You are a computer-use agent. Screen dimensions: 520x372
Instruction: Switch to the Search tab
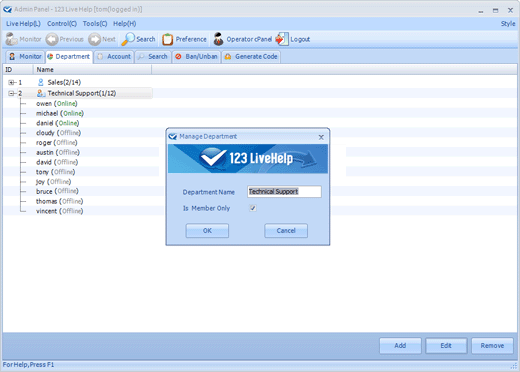tap(153, 57)
